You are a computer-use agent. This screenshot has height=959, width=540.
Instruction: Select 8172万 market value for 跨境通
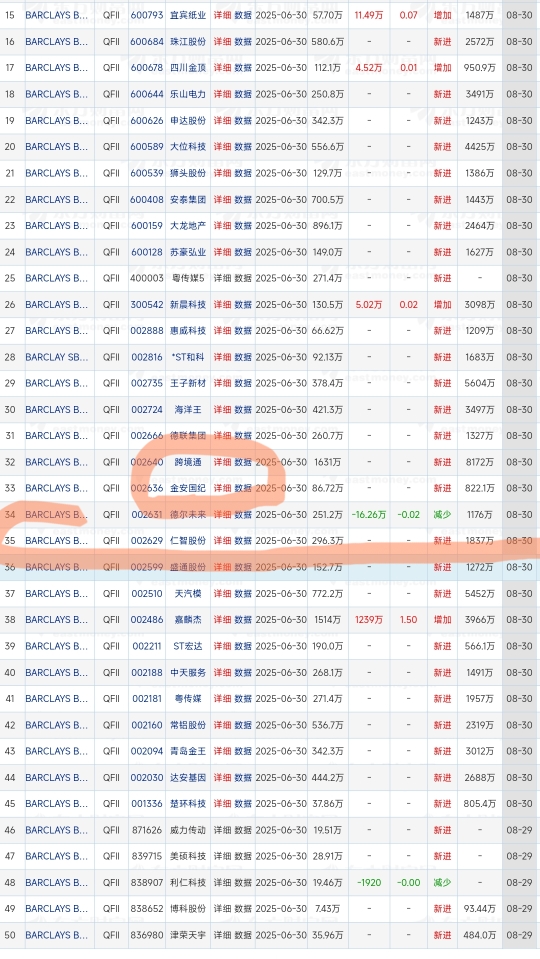click(x=479, y=462)
